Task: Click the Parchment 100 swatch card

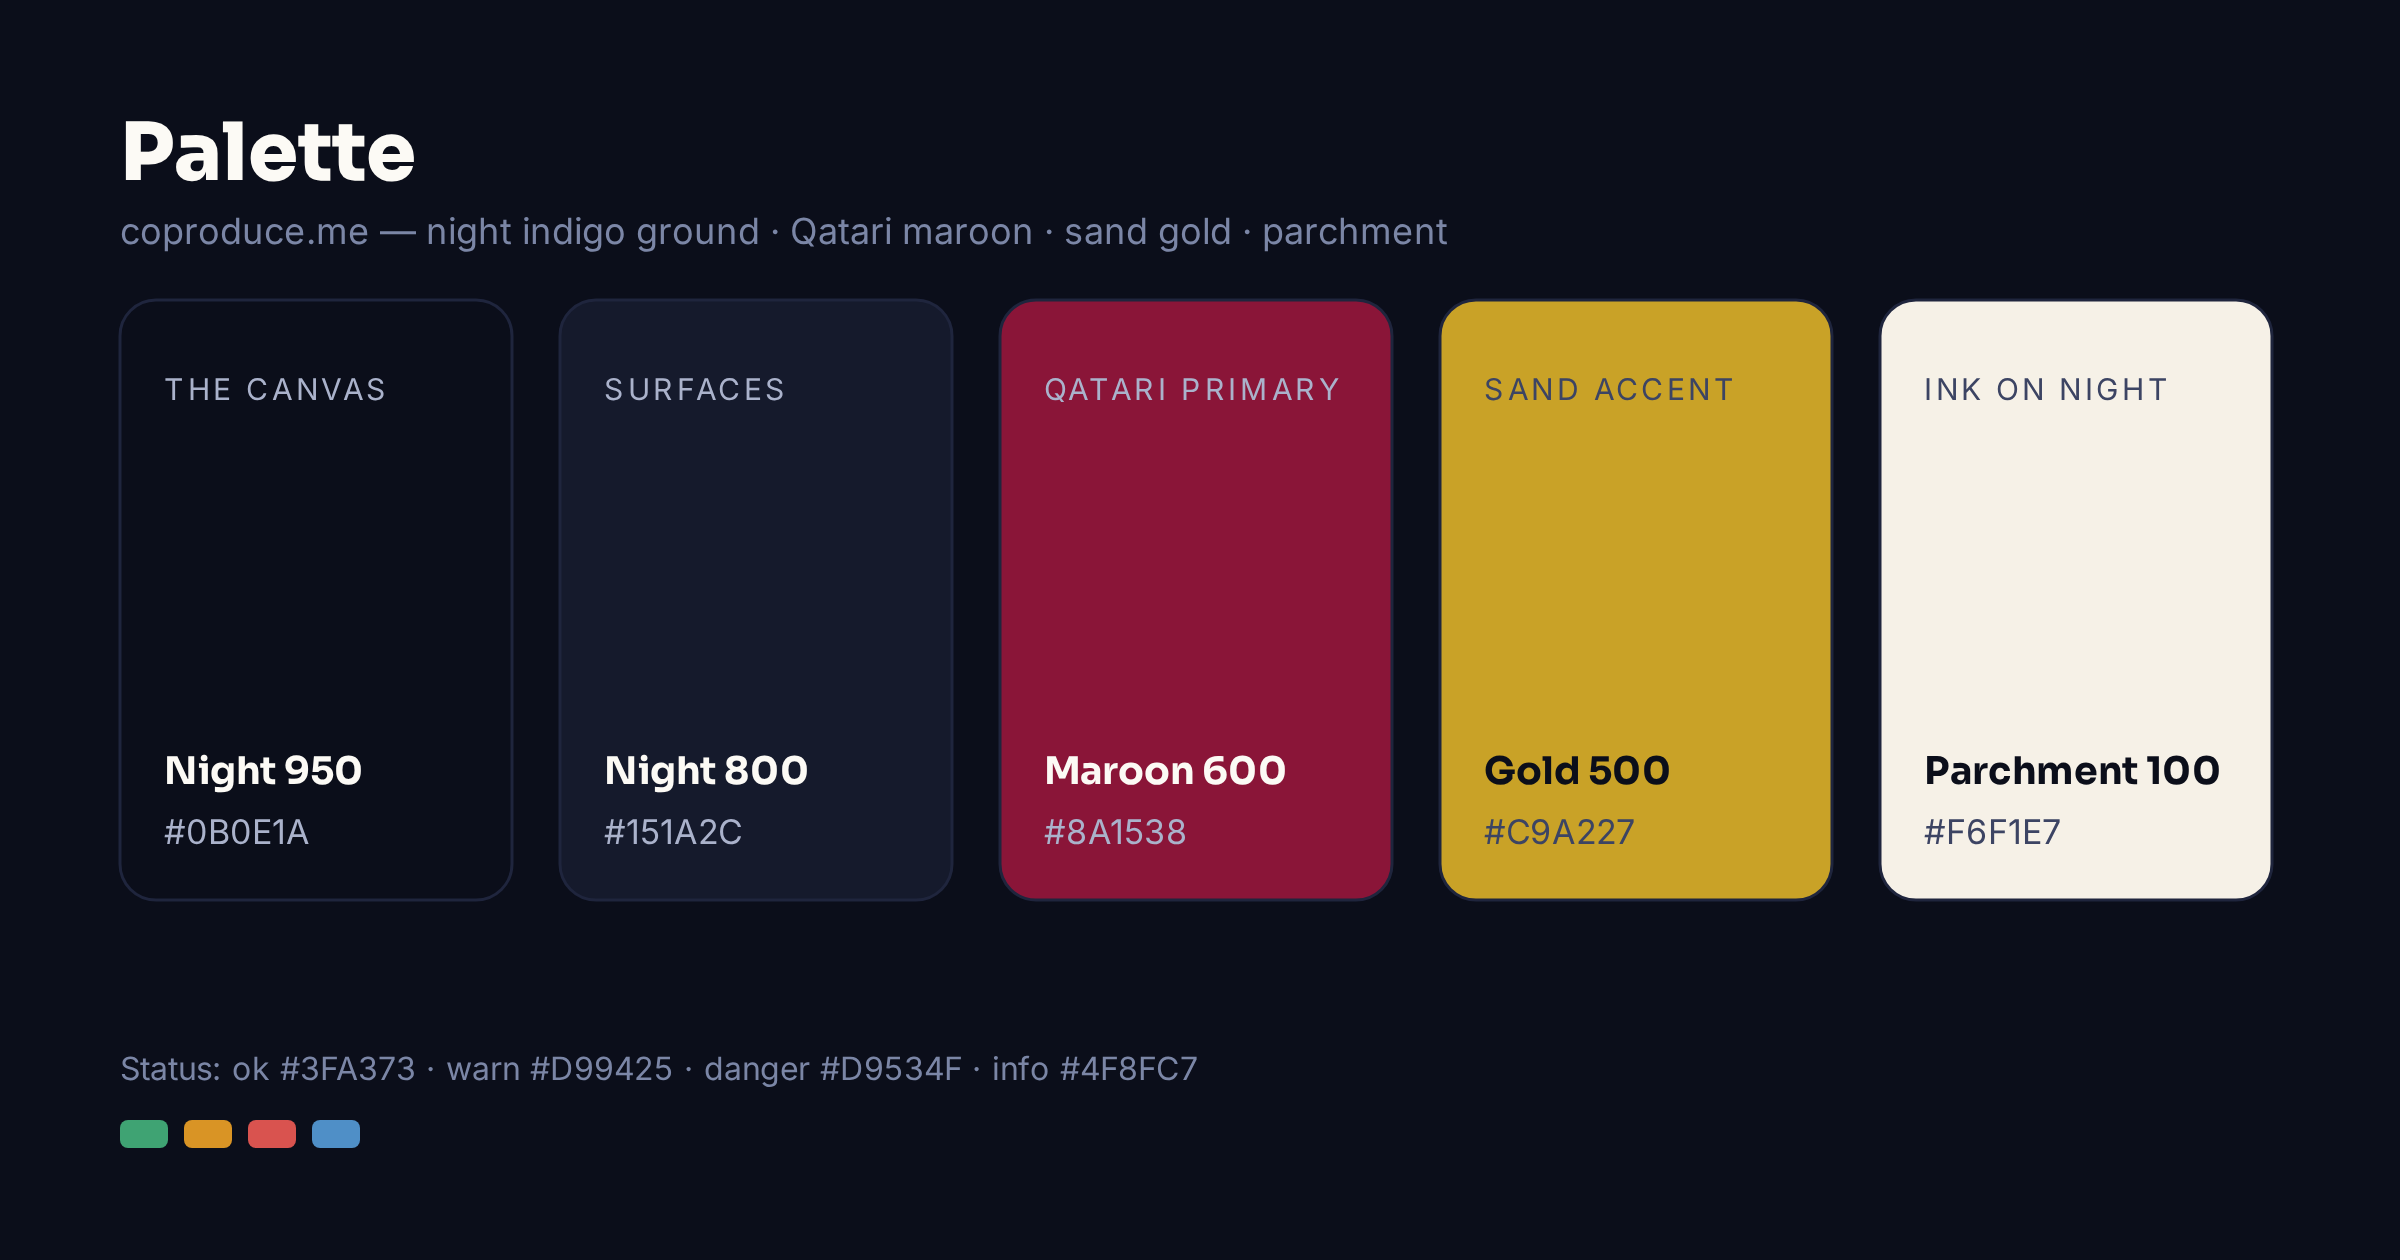Action: tap(2076, 600)
